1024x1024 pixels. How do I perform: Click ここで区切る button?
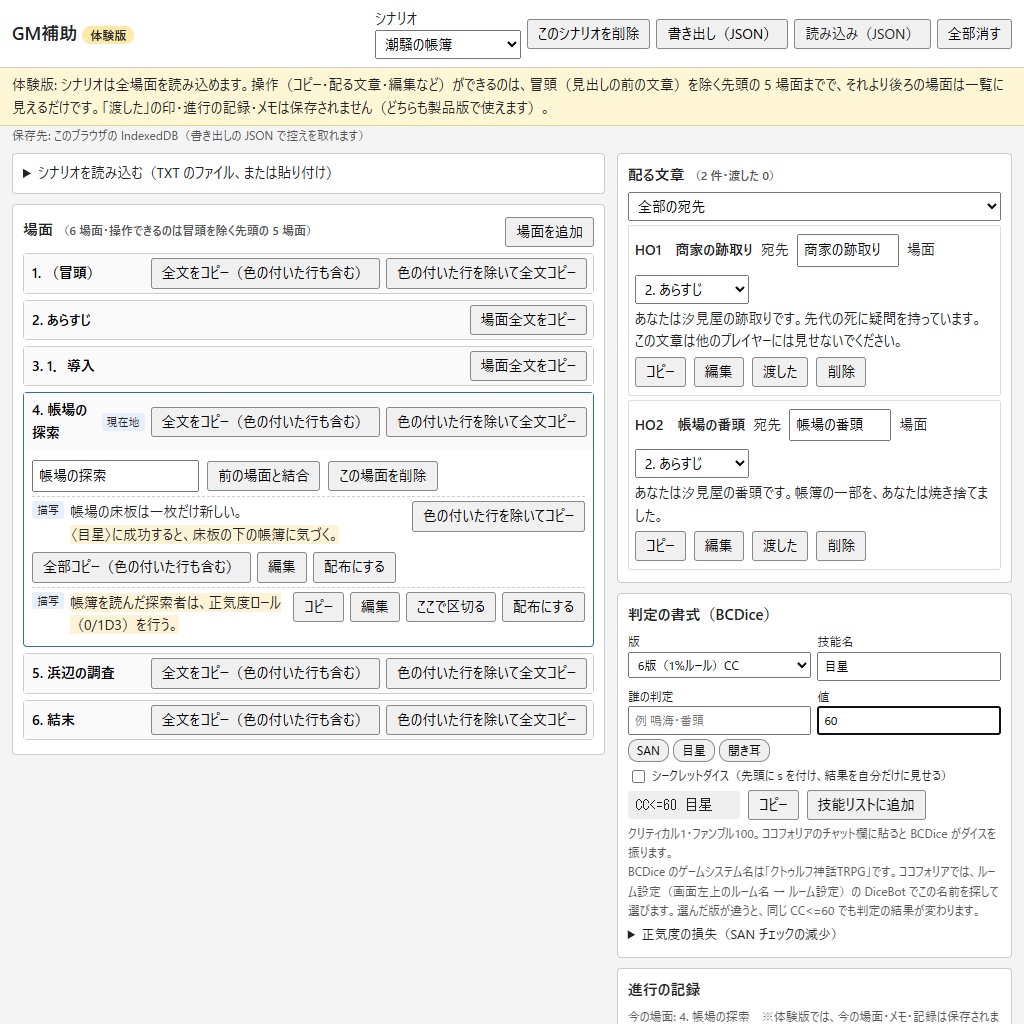click(x=451, y=607)
